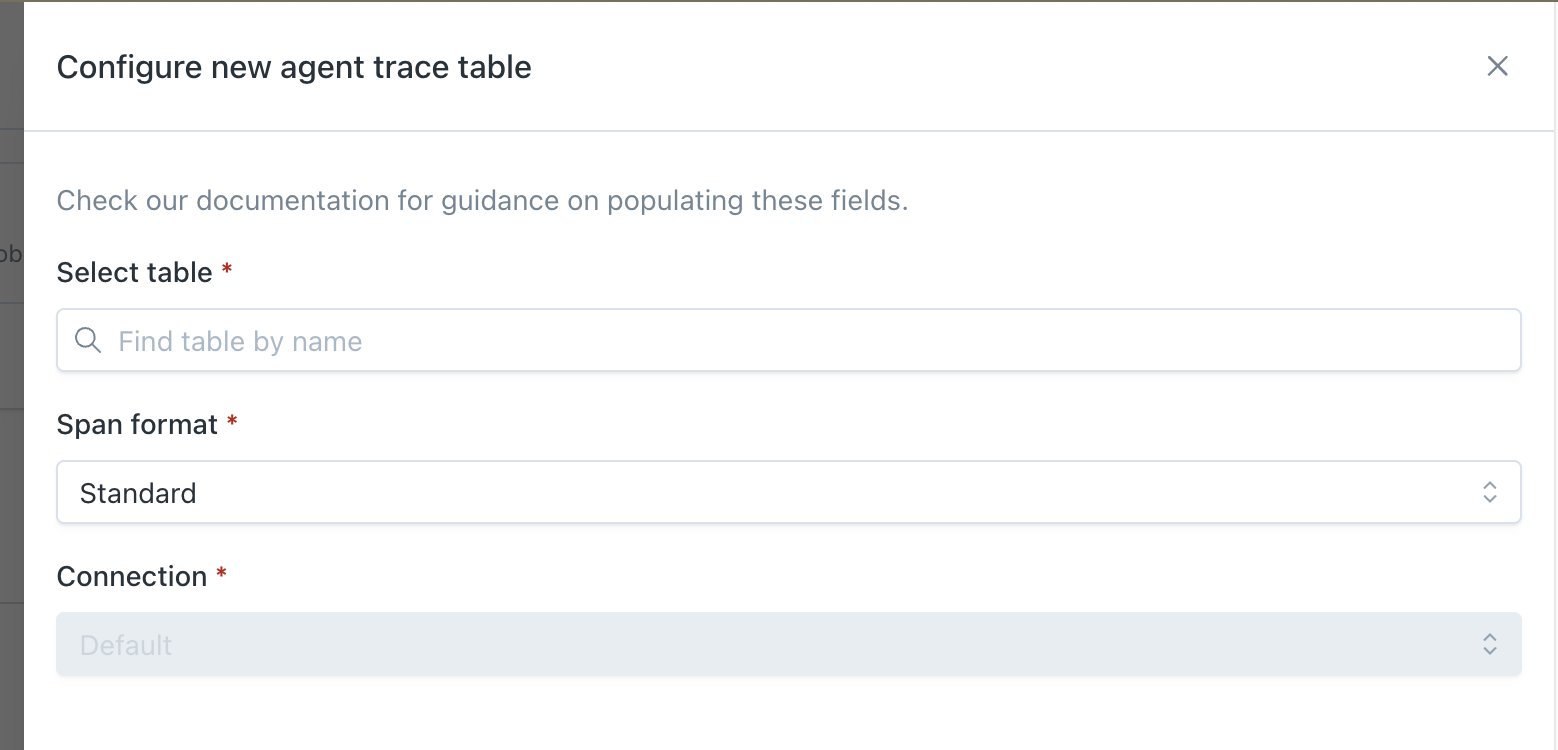Click the up-down chevron in Span format
The height and width of the screenshot is (750, 1558).
pos(1489,492)
